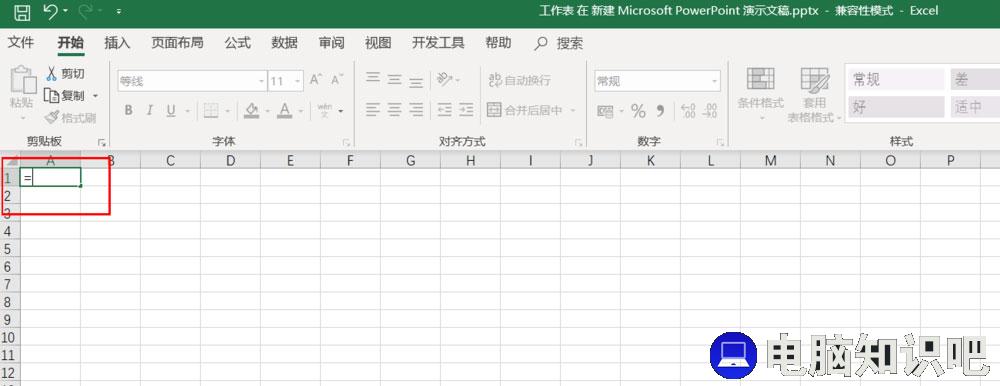
Task: Toggle italic formatting
Action: click(x=149, y=110)
